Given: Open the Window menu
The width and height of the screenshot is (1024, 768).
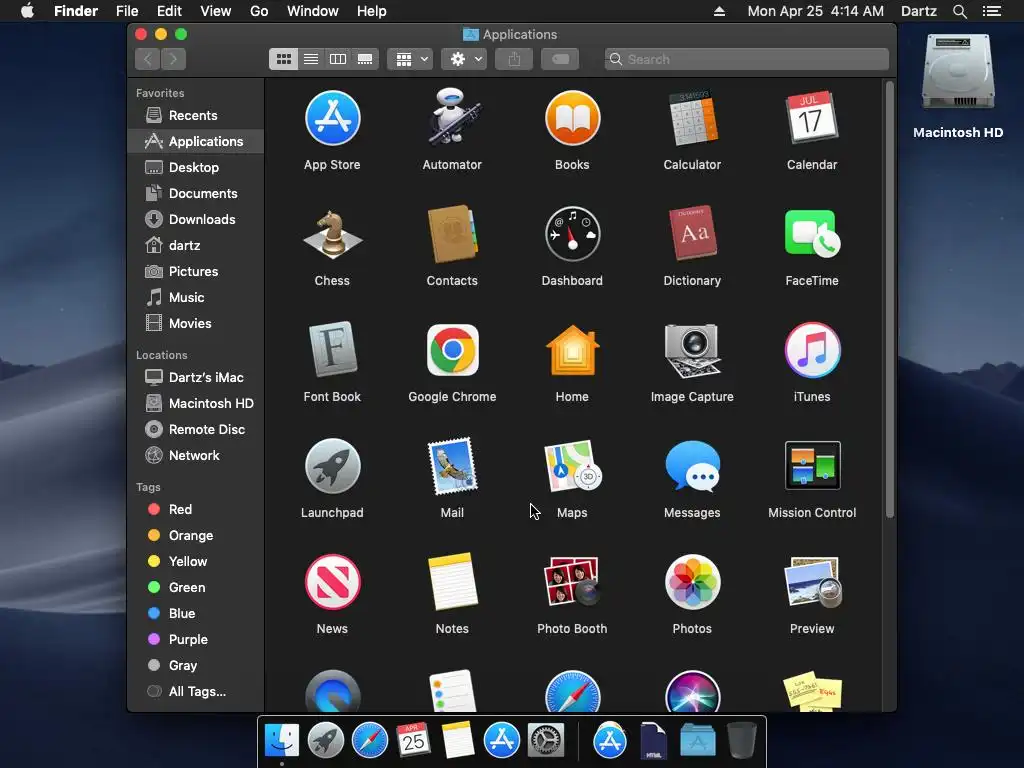Looking at the screenshot, I should (313, 11).
